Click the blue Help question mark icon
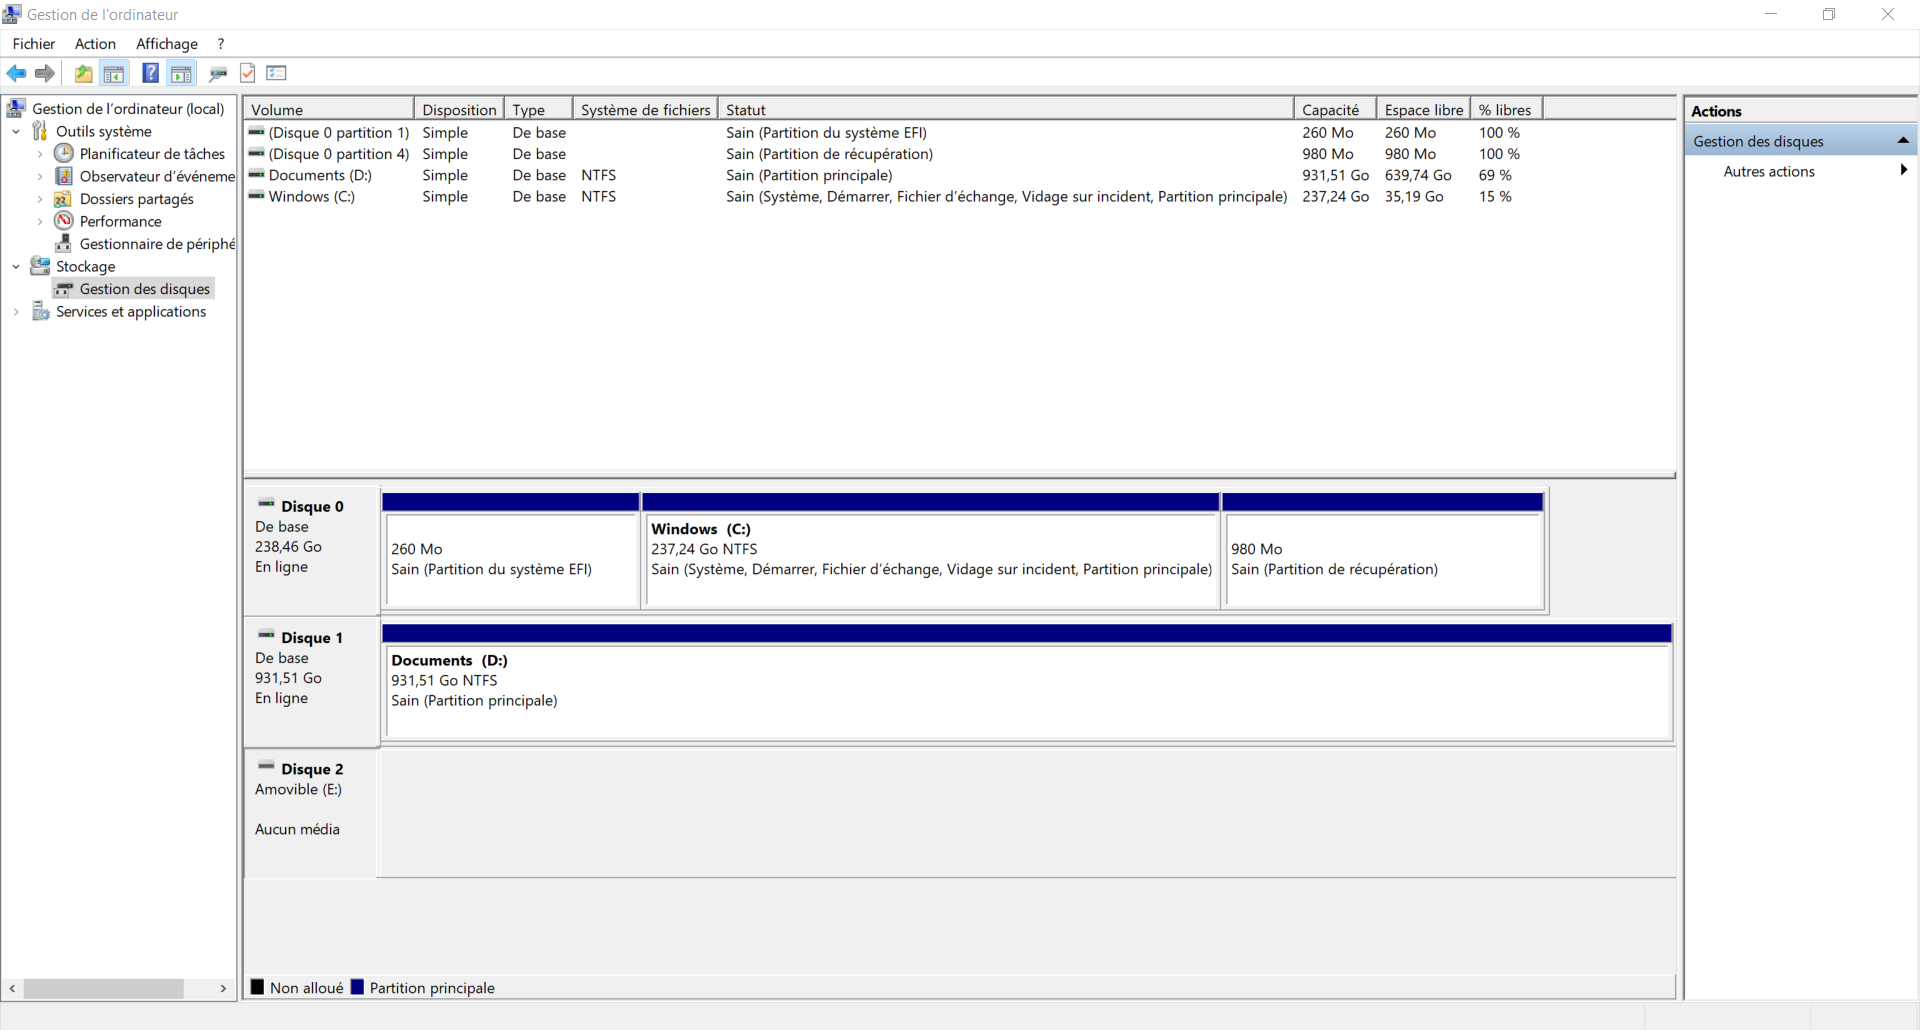1920x1030 pixels. tap(150, 73)
